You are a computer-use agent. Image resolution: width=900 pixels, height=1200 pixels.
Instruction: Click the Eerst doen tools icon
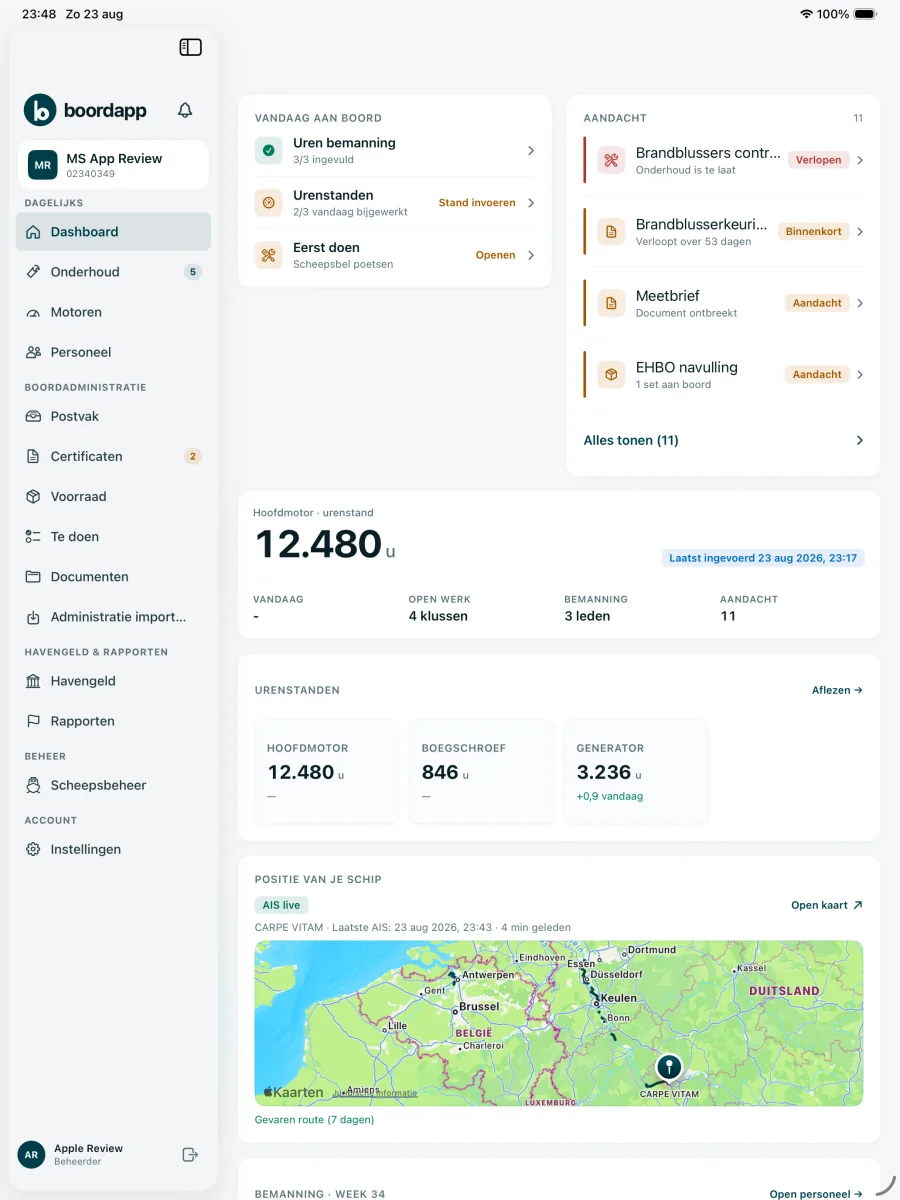pyautogui.click(x=268, y=255)
